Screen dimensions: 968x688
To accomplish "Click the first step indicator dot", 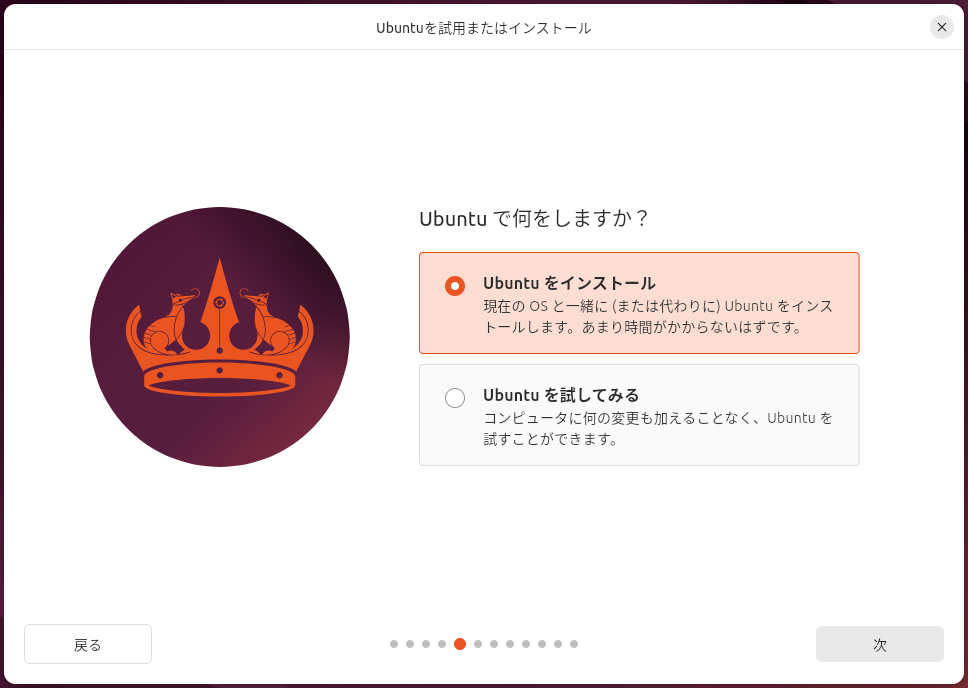I will coord(394,644).
